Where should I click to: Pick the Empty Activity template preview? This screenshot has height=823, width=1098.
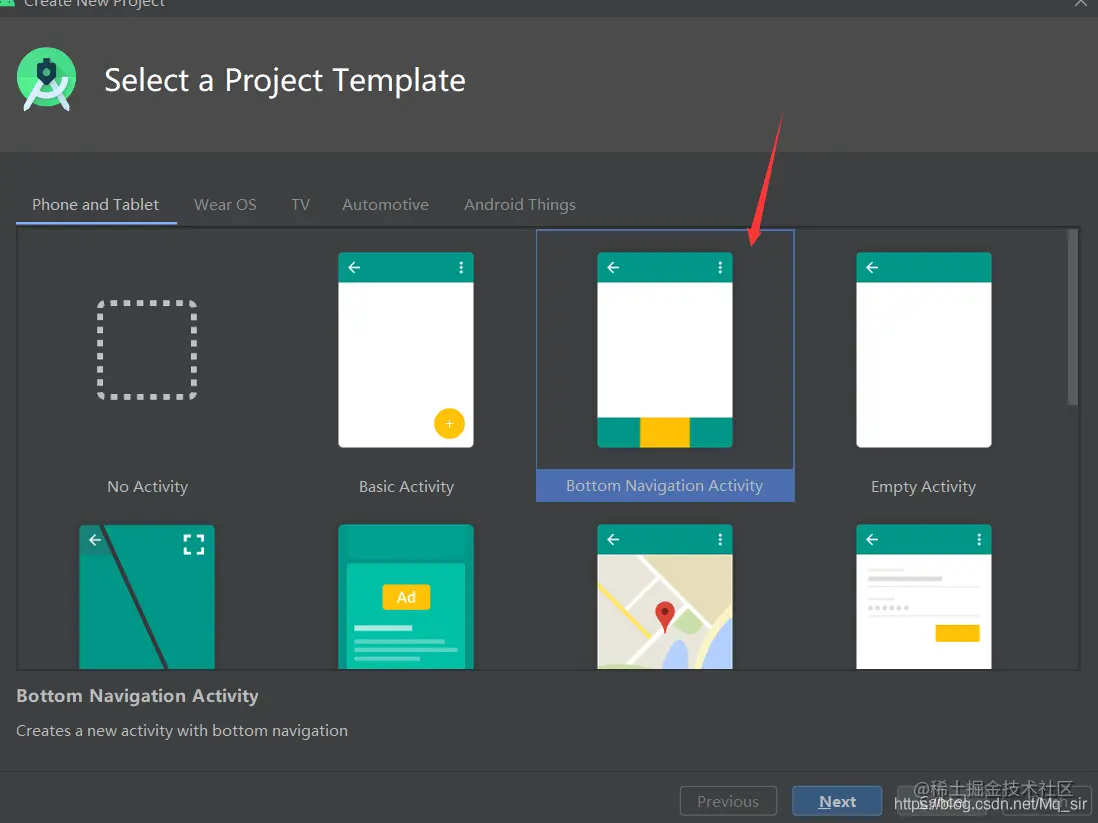click(x=924, y=350)
